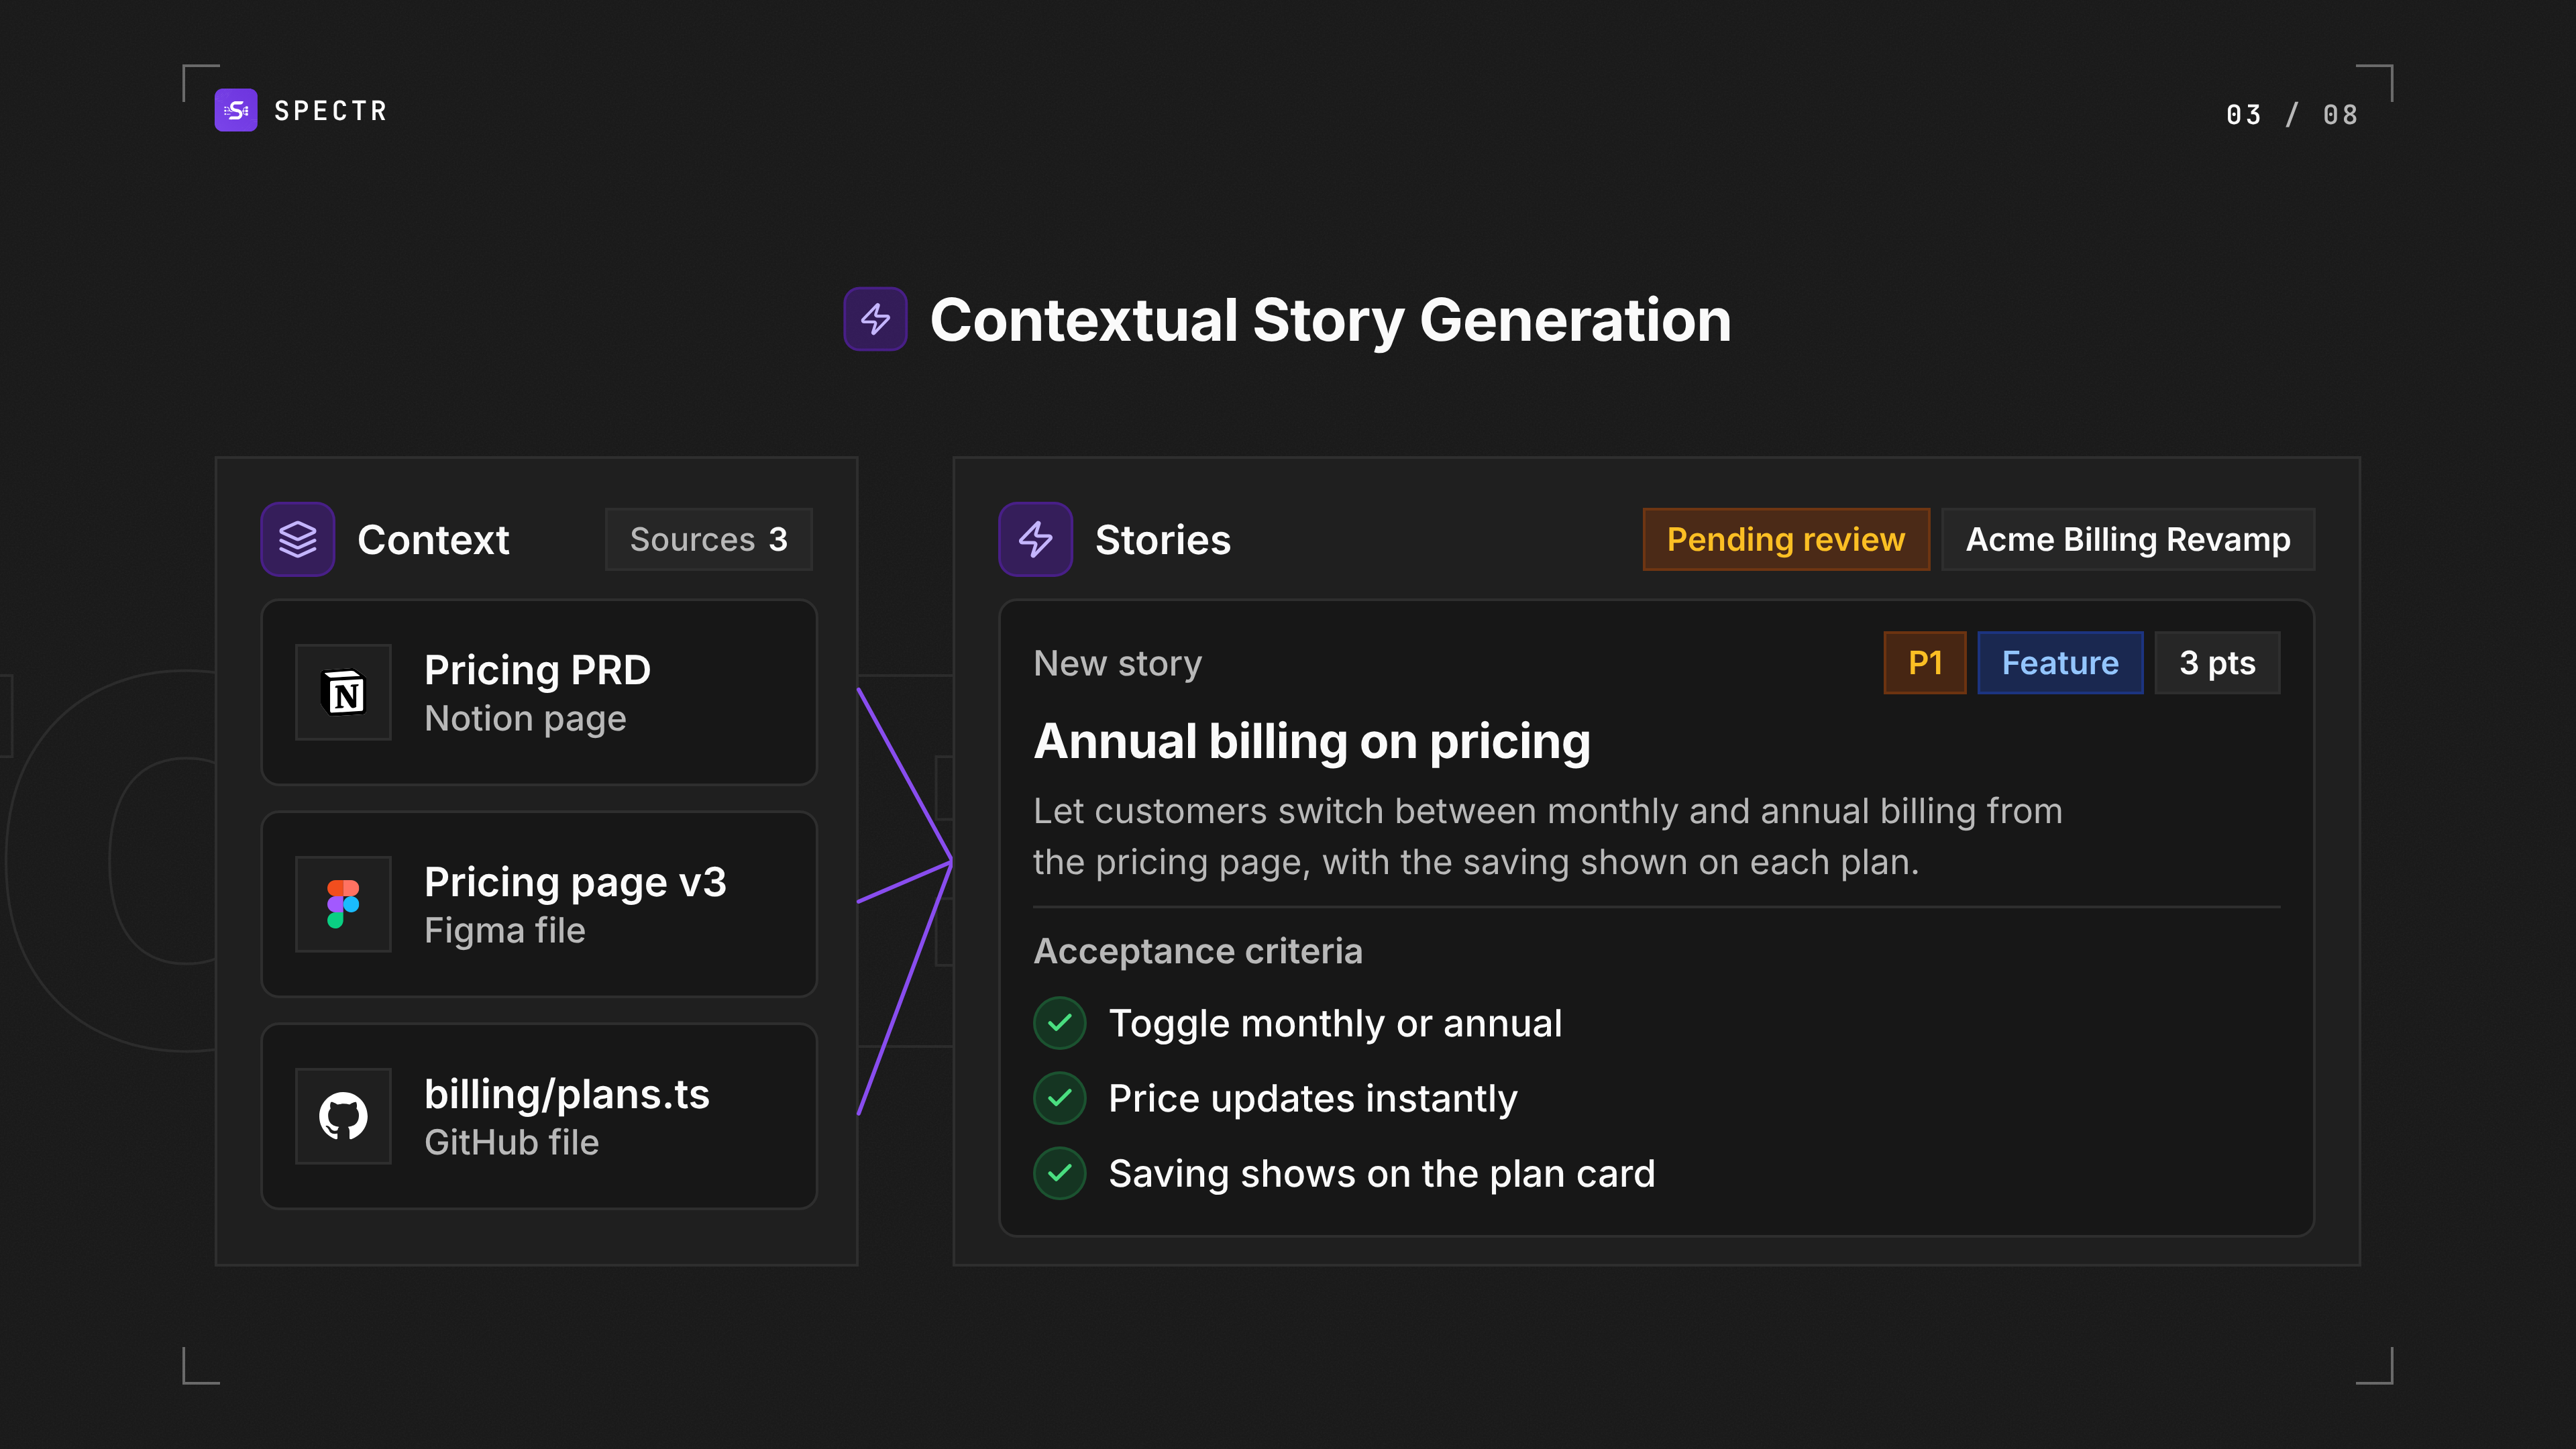
Task: Click the Stories lightning bolt icon
Action: [1035, 539]
